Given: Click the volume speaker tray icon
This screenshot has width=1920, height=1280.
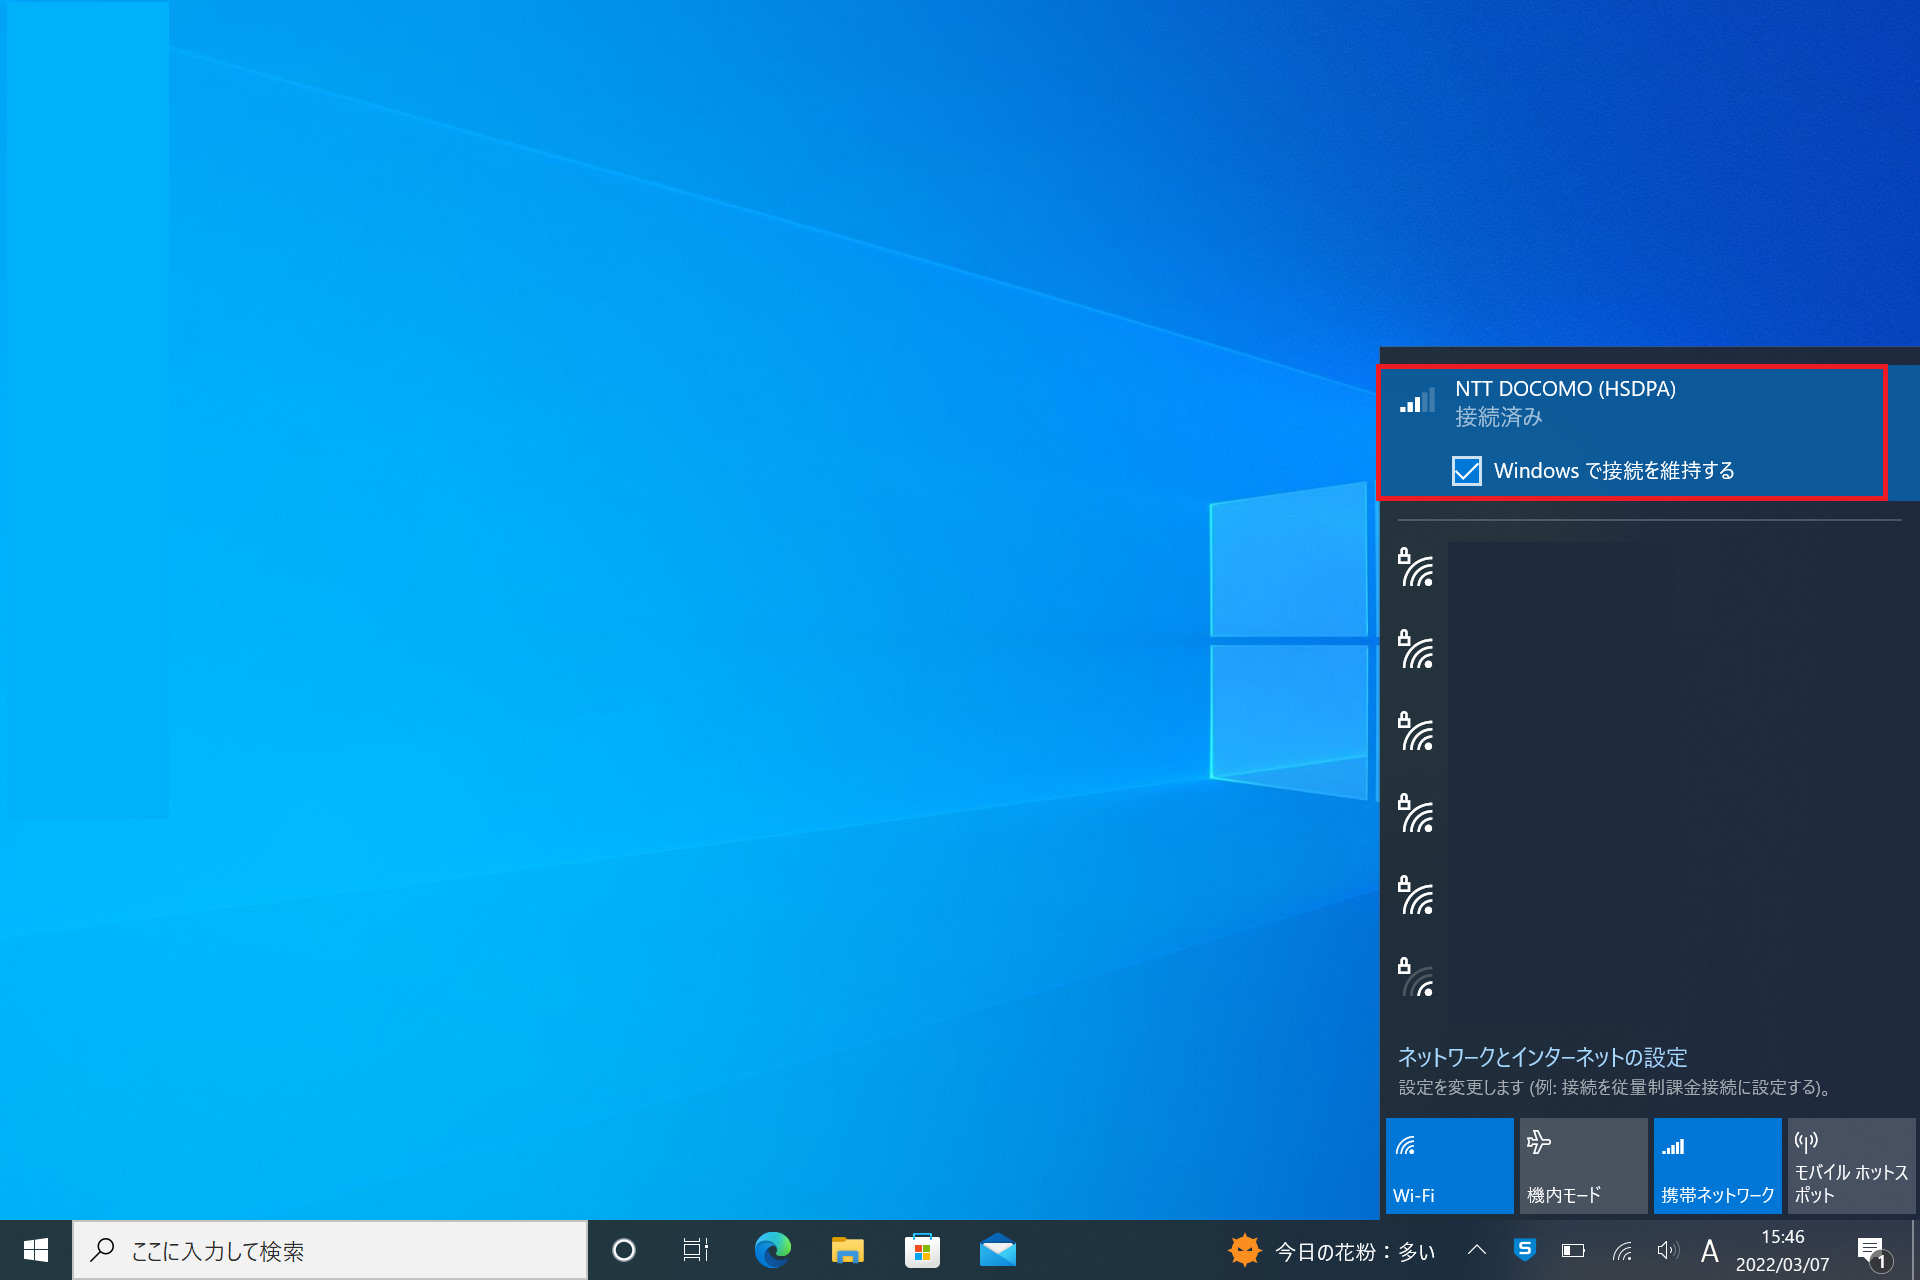Looking at the screenshot, I should pyautogui.click(x=1666, y=1250).
